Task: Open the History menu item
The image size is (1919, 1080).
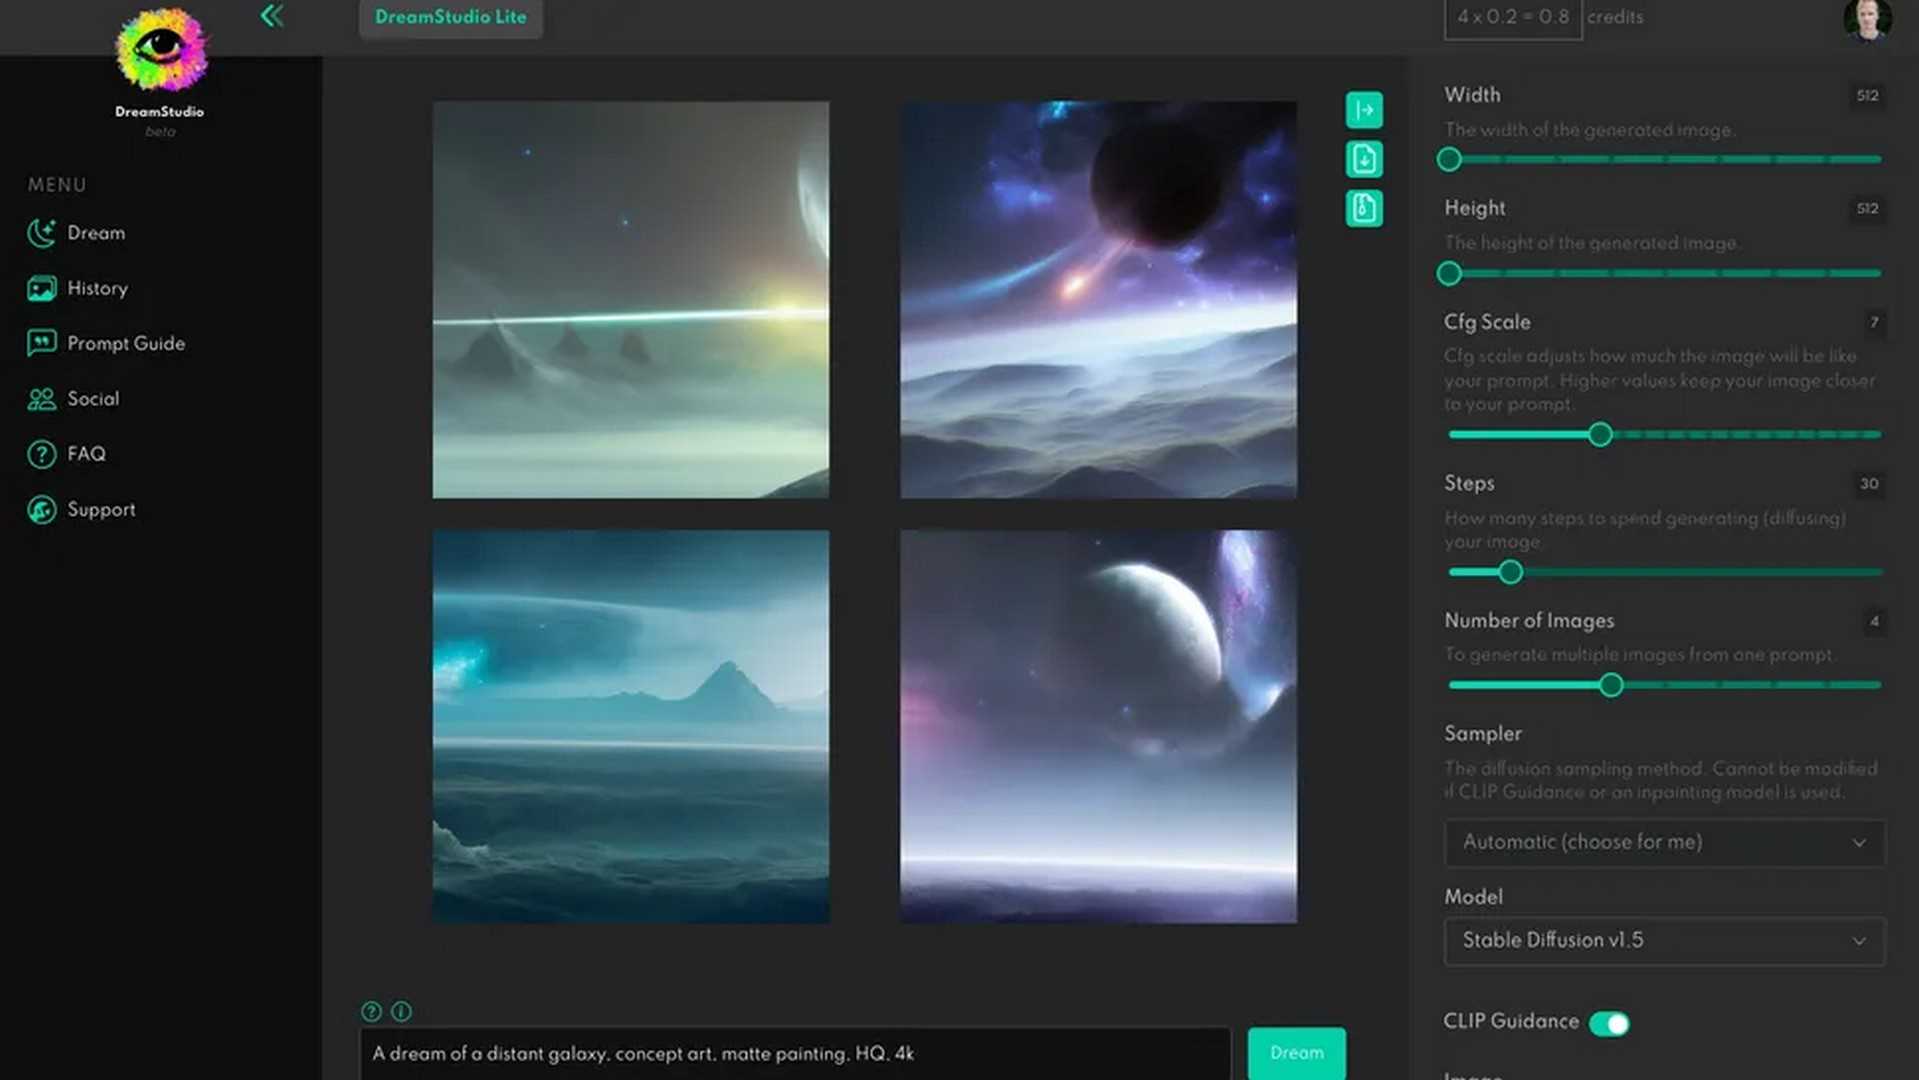Action: [x=97, y=289]
